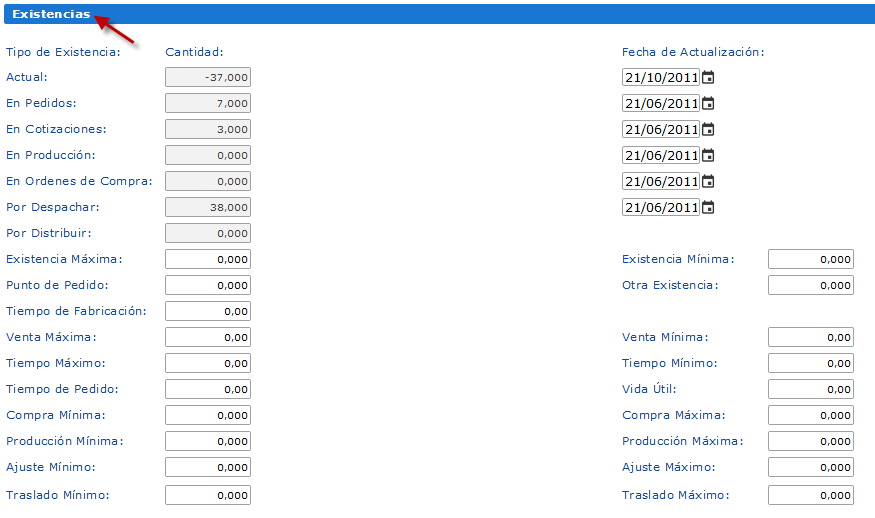This screenshot has width=875, height=518.
Task: Edit the En Pedidos update date field
Action: point(661,103)
